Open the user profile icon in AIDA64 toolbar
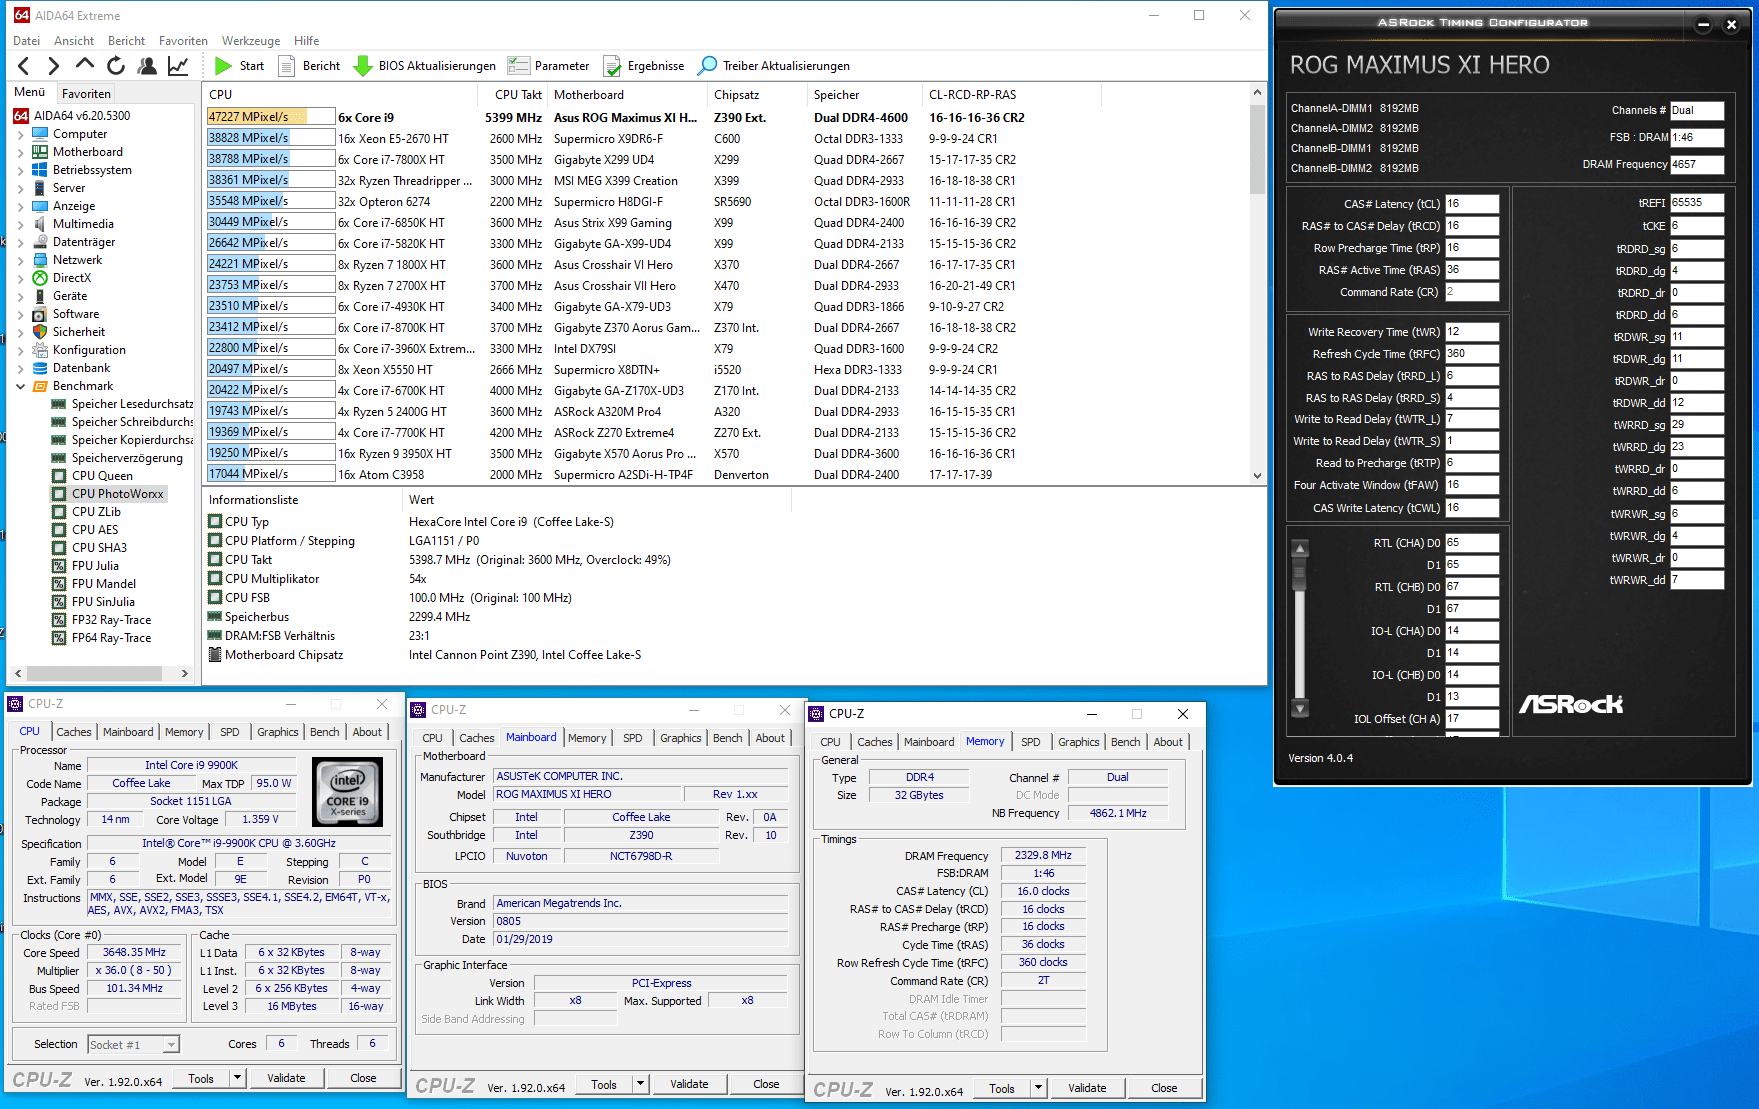Image resolution: width=1759 pixels, height=1109 pixels. pyautogui.click(x=147, y=66)
